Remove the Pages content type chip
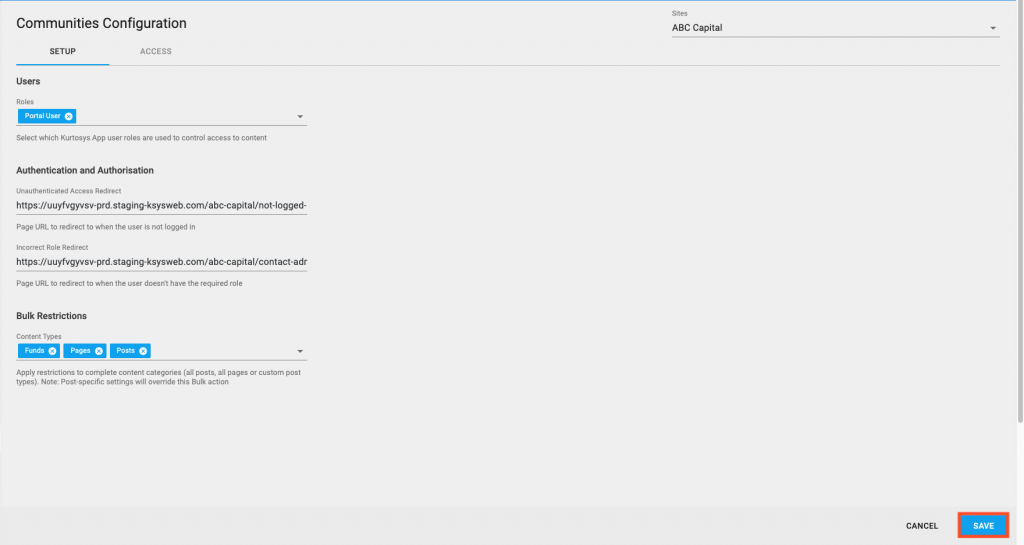Image resolution: width=1024 pixels, height=545 pixels. [x=99, y=351]
